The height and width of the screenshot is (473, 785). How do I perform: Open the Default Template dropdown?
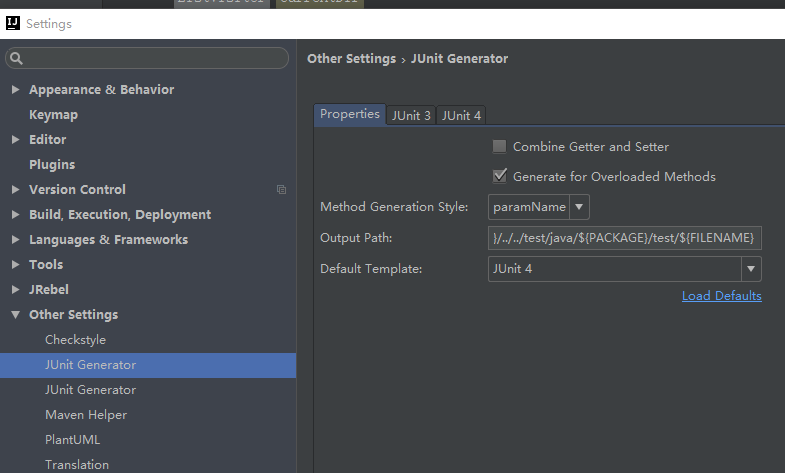[751, 269]
